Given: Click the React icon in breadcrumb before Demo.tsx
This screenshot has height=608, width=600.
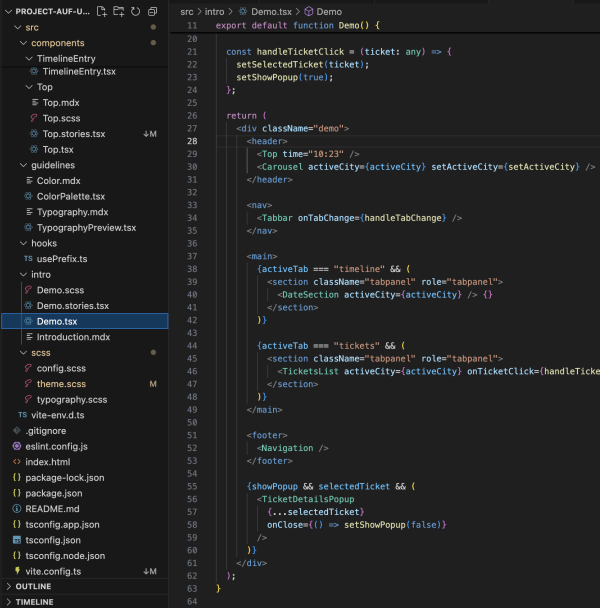Looking at the screenshot, I should tap(243, 12).
